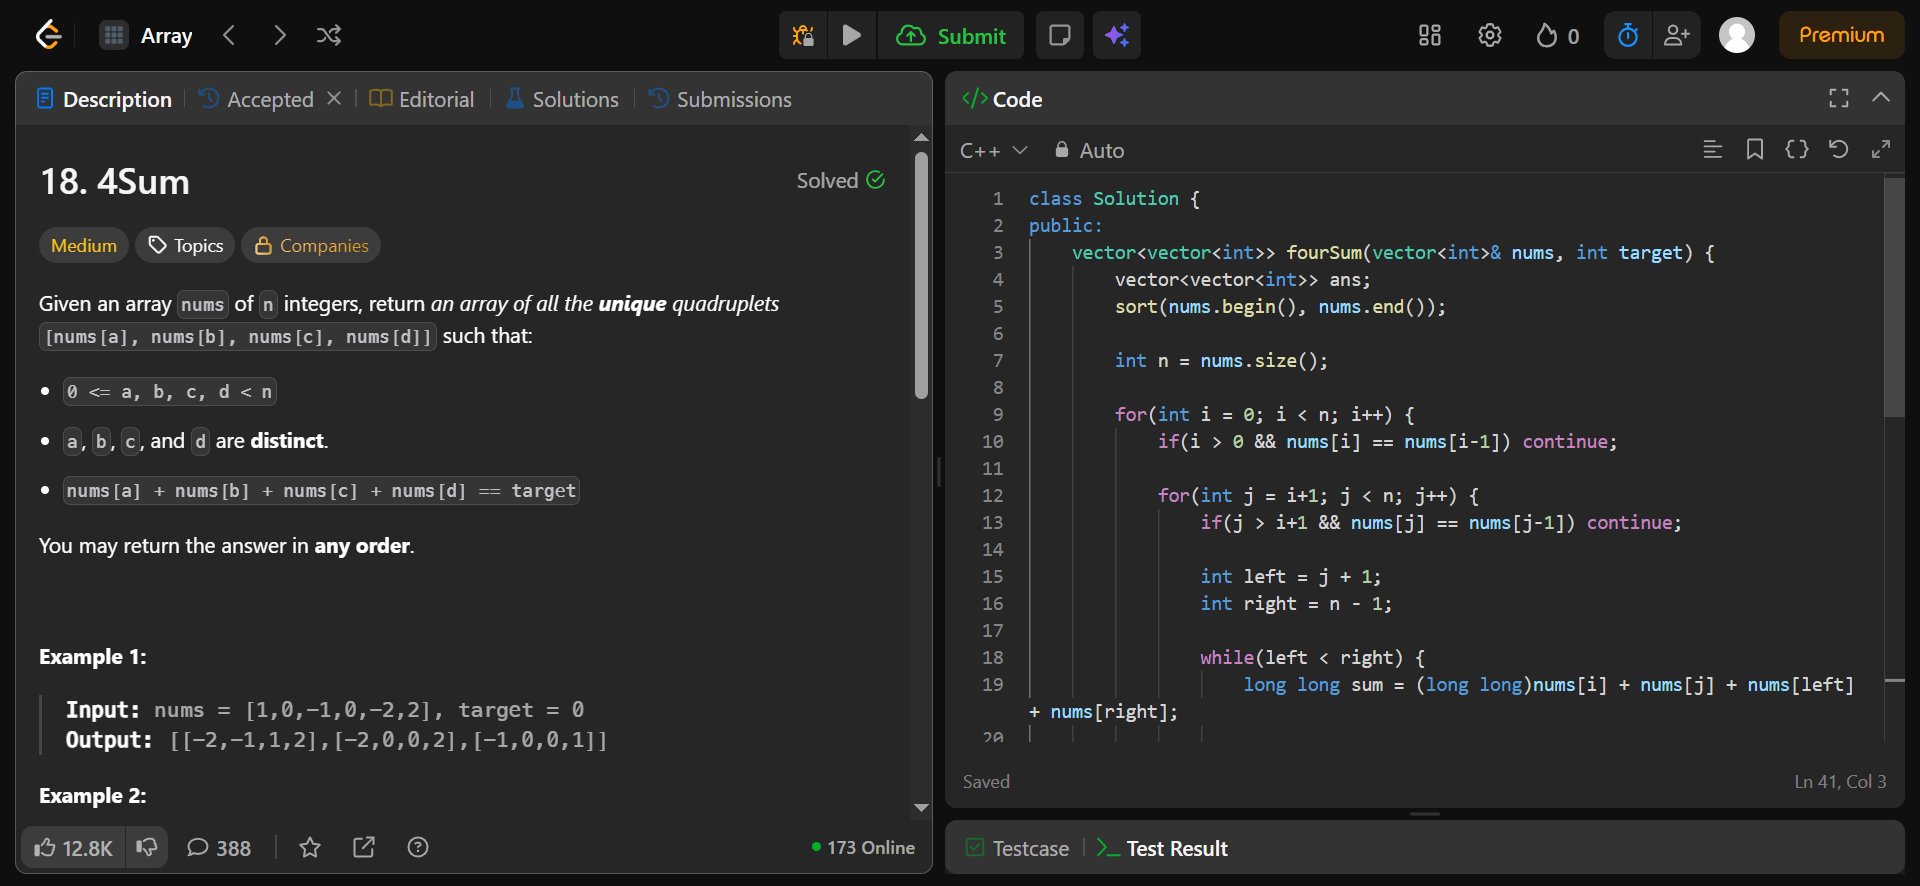Open the Solutions tab
This screenshot has width=1920, height=886.
[x=562, y=100]
